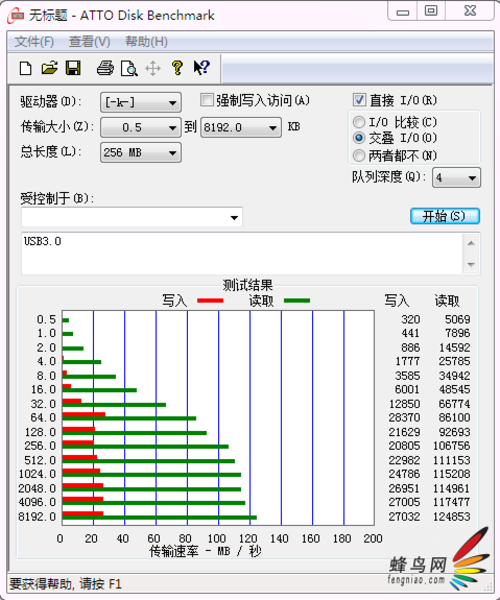Expand the 0.5 transfer size start dropdown
Screen dimensions: 500x600
coord(141,127)
